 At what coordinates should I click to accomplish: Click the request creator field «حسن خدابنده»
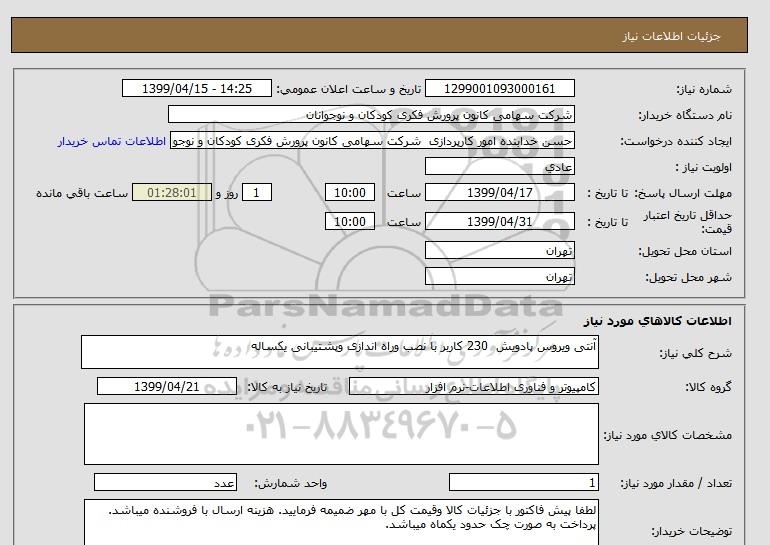tap(372, 140)
